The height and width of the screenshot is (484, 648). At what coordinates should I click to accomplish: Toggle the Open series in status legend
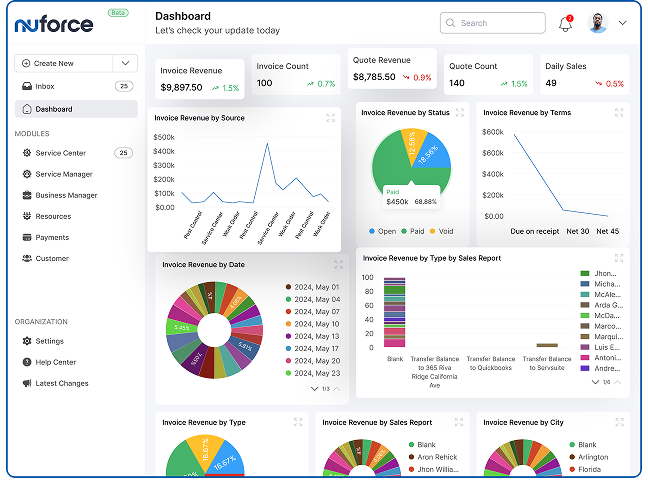coord(381,231)
